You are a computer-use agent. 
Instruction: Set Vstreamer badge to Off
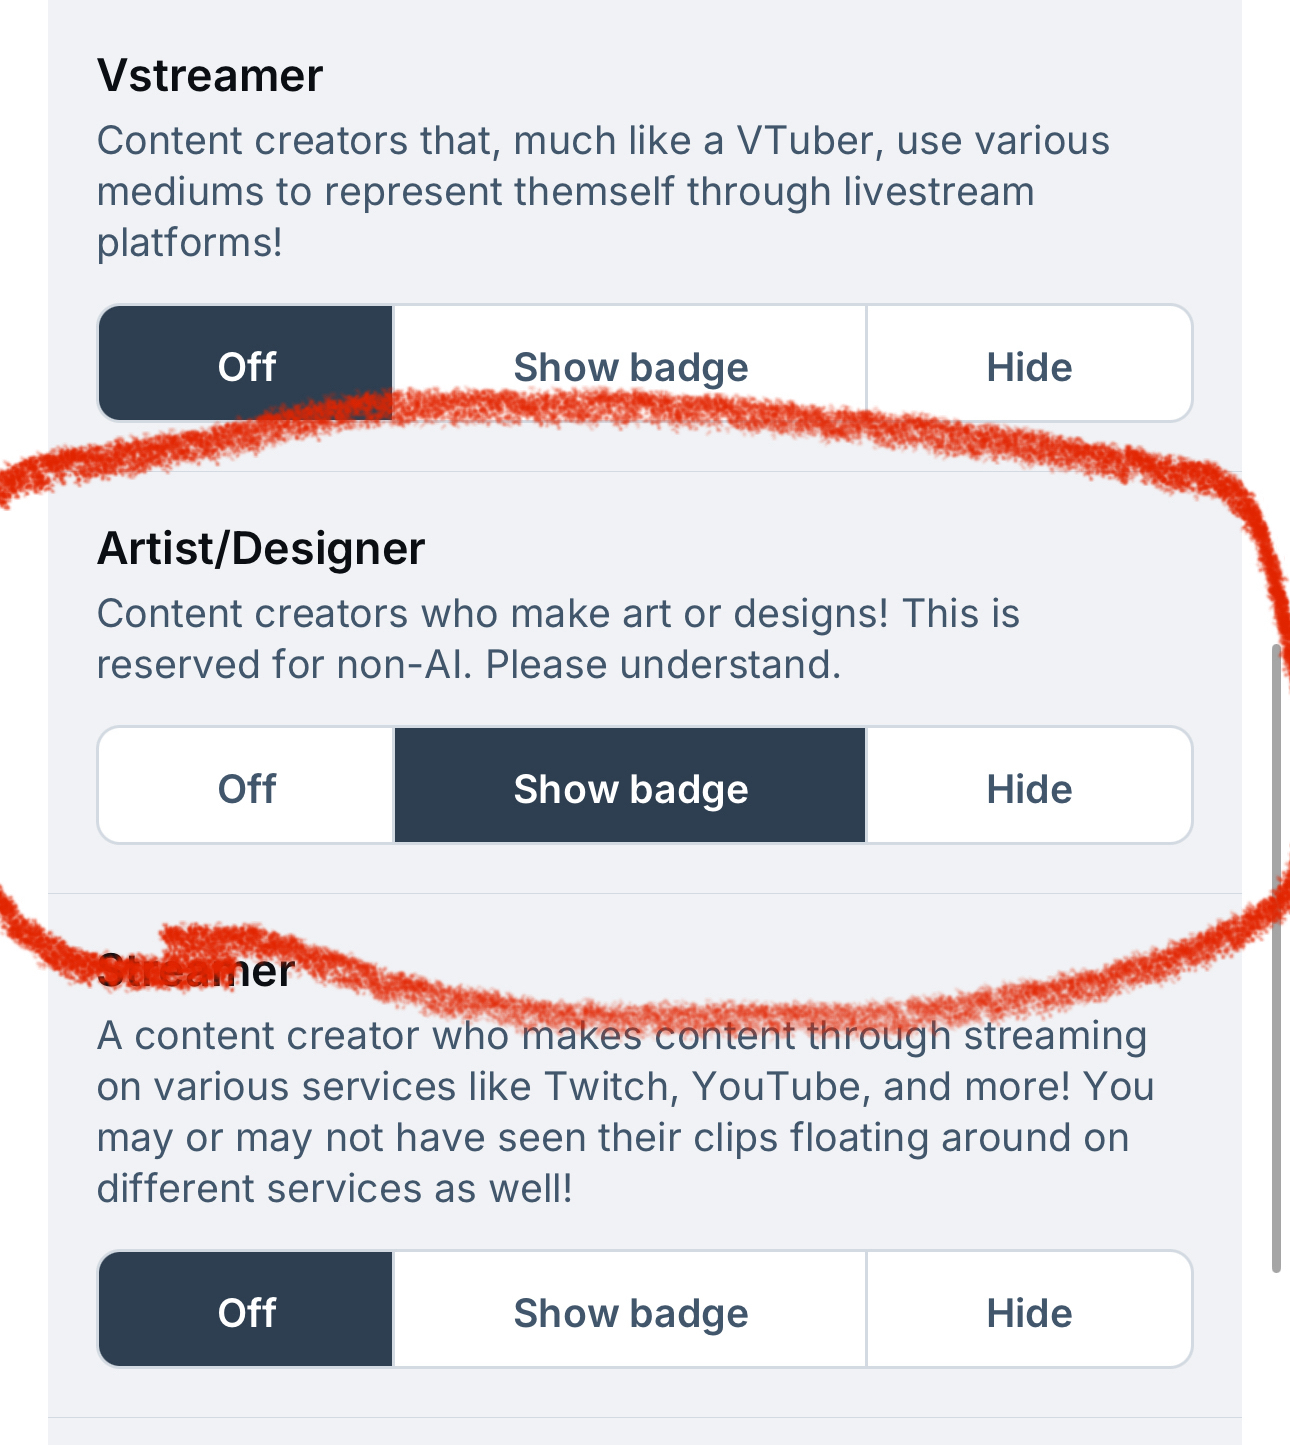point(246,365)
